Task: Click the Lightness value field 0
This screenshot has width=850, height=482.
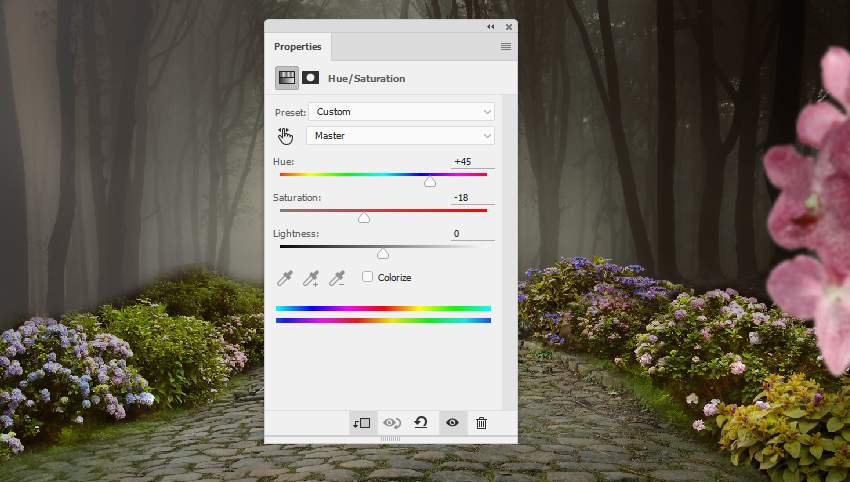Action: pos(473,233)
